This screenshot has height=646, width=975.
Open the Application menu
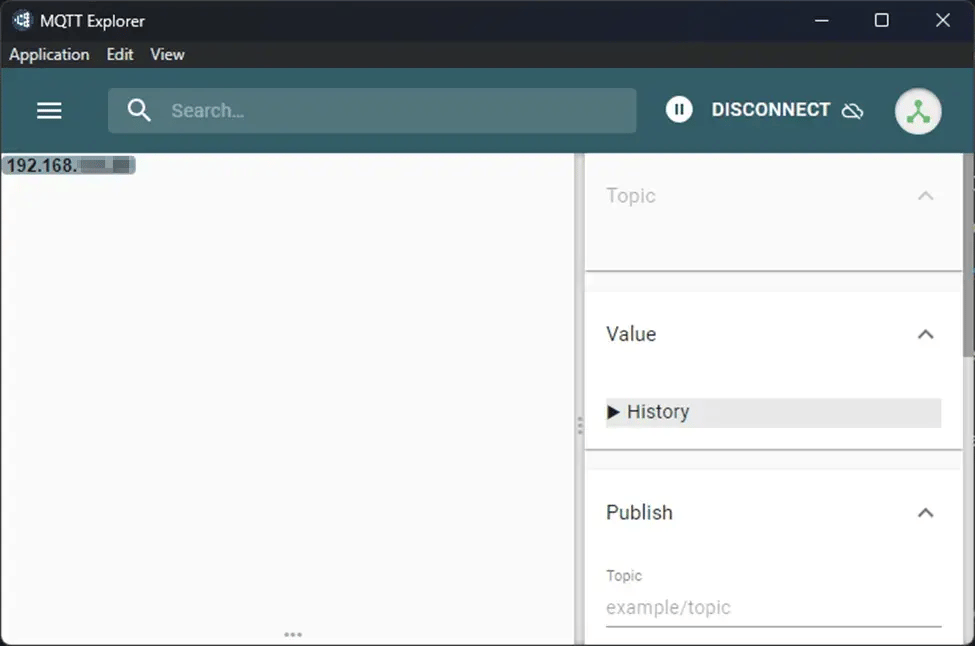48,55
